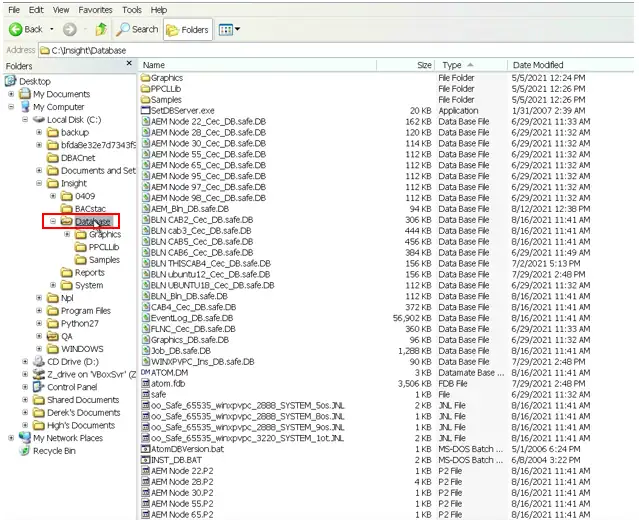Select Reports folder in tree
Screen dimensions: 639x520
pyautogui.click(x=90, y=273)
